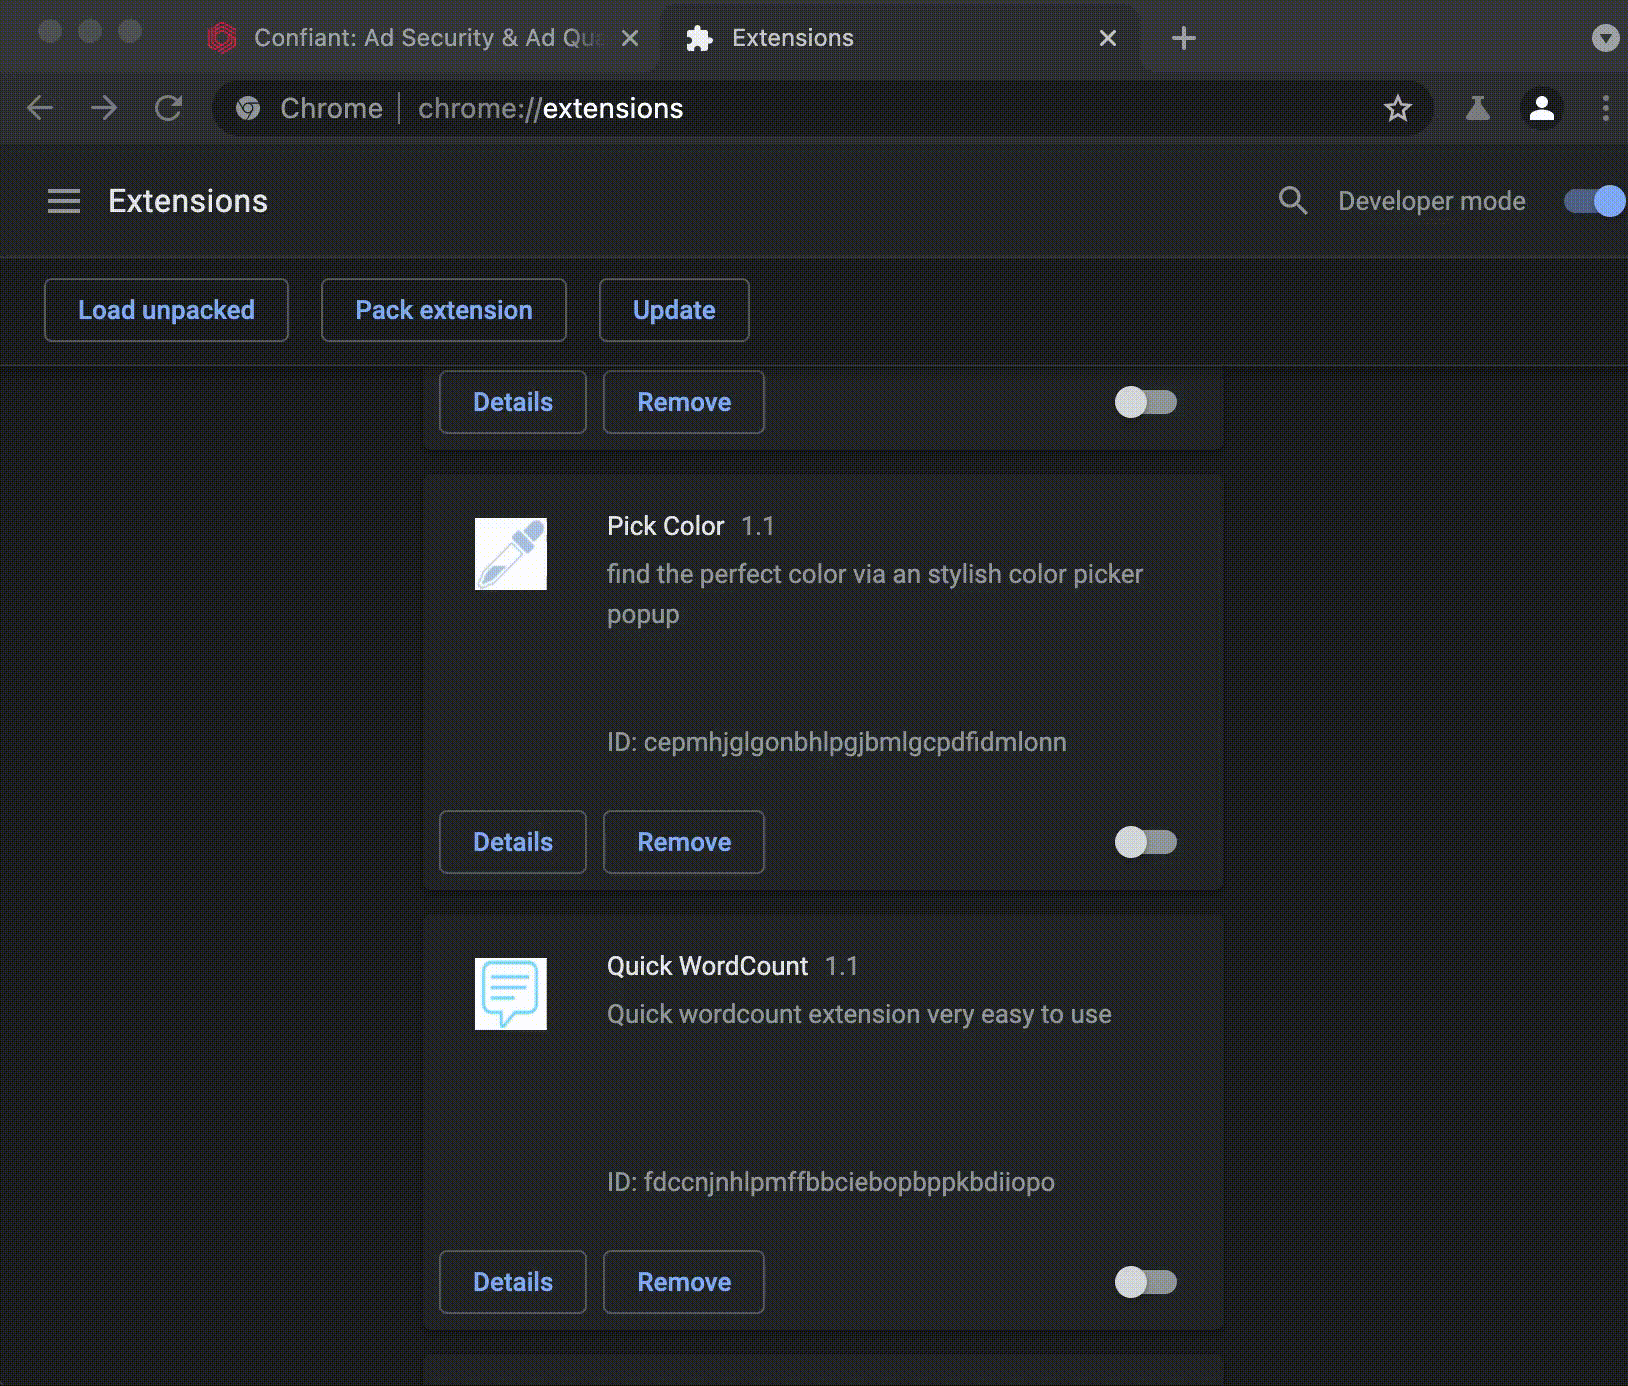Open Details for Pick Color
This screenshot has width=1628, height=1386.
(x=513, y=842)
